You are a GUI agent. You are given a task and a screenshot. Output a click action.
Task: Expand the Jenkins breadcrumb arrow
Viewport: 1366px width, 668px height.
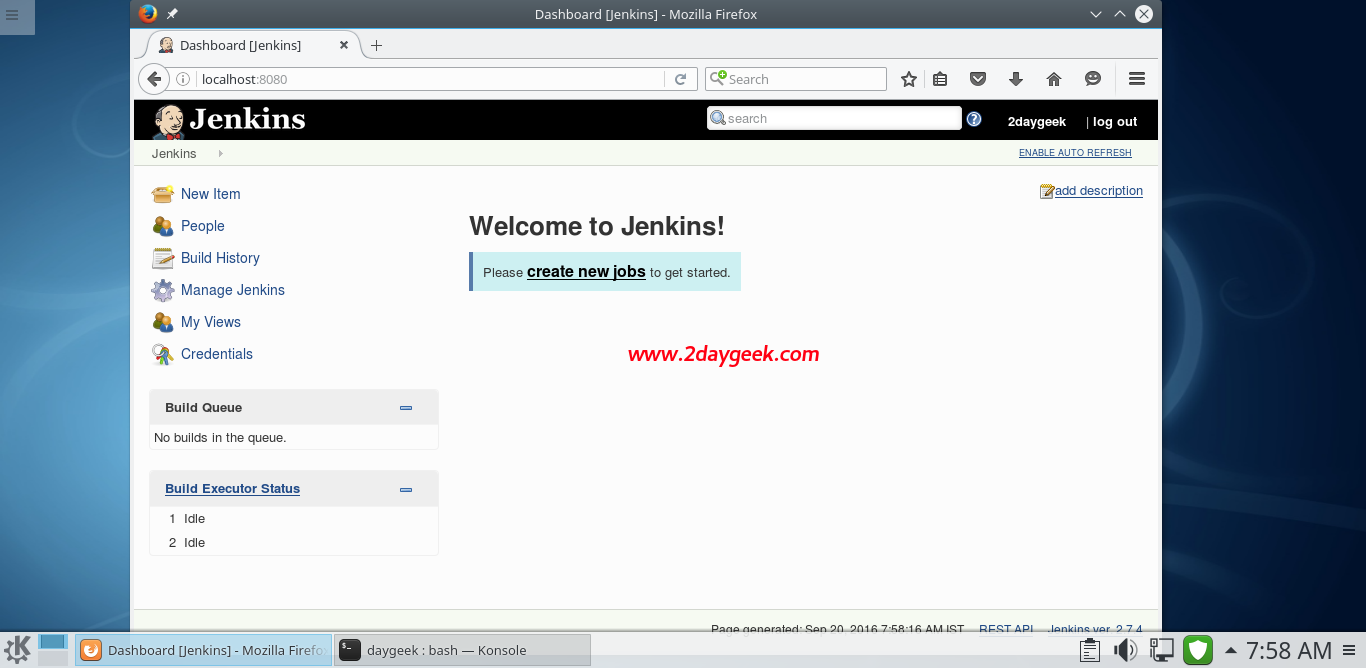(x=220, y=154)
